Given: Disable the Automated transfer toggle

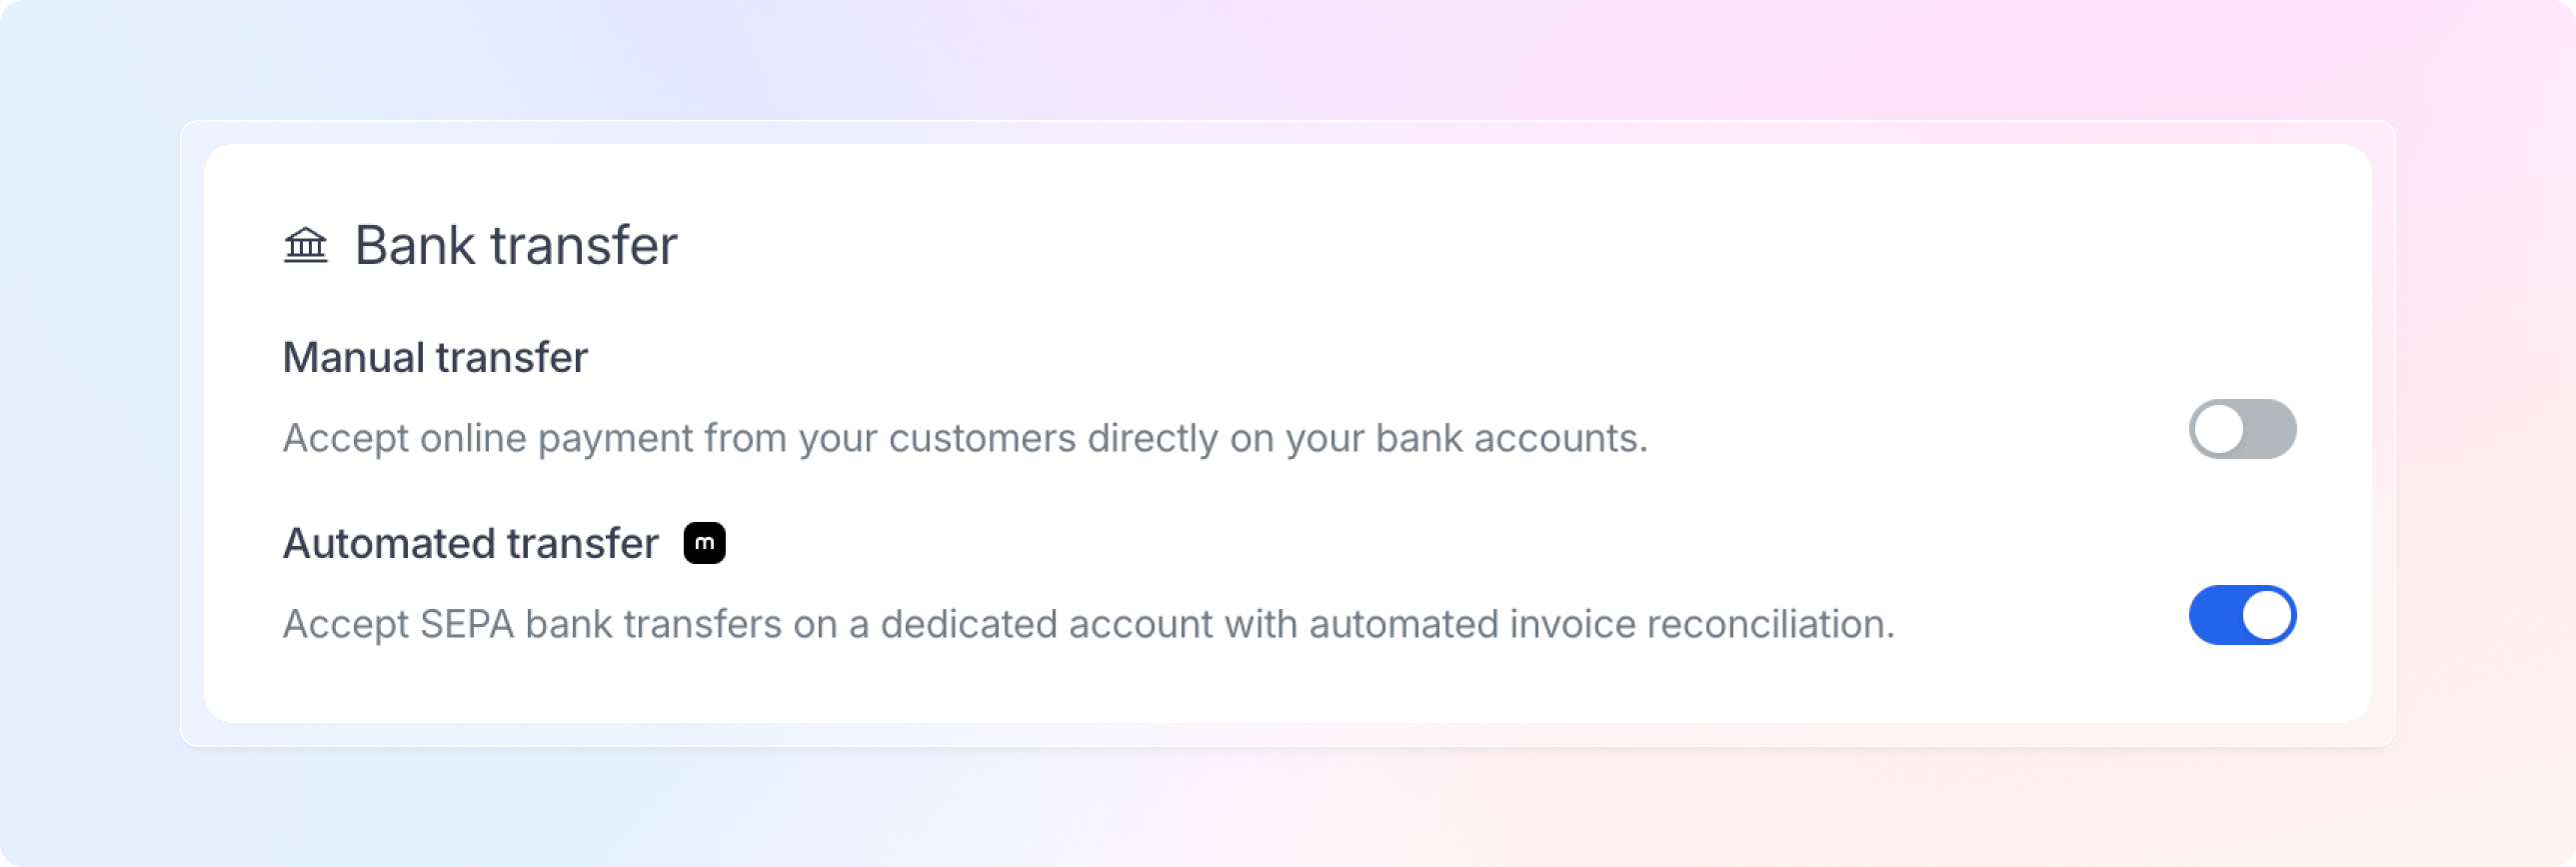Looking at the screenshot, I should [x=2242, y=615].
